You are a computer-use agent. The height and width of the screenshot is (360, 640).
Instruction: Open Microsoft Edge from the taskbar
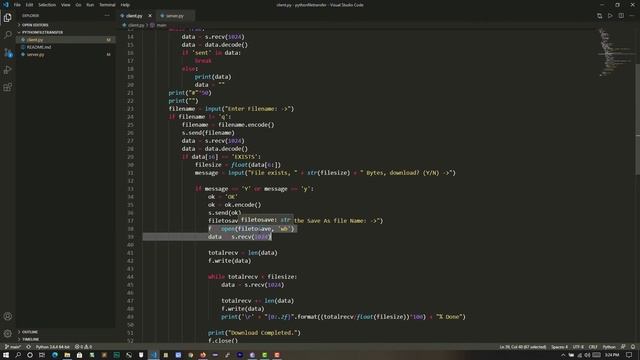click(x=55, y=355)
